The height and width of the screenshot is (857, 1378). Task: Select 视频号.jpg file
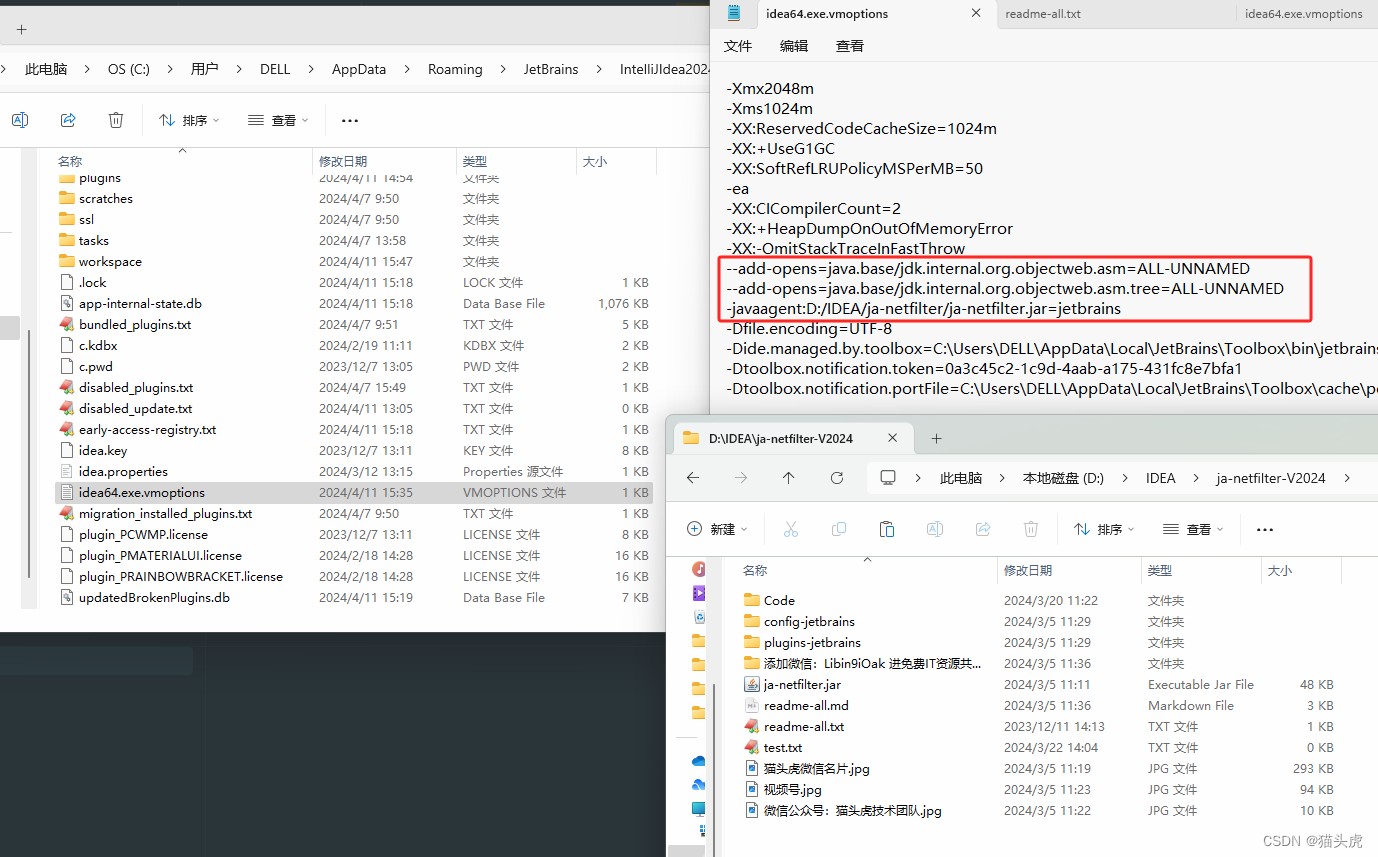tap(792, 789)
